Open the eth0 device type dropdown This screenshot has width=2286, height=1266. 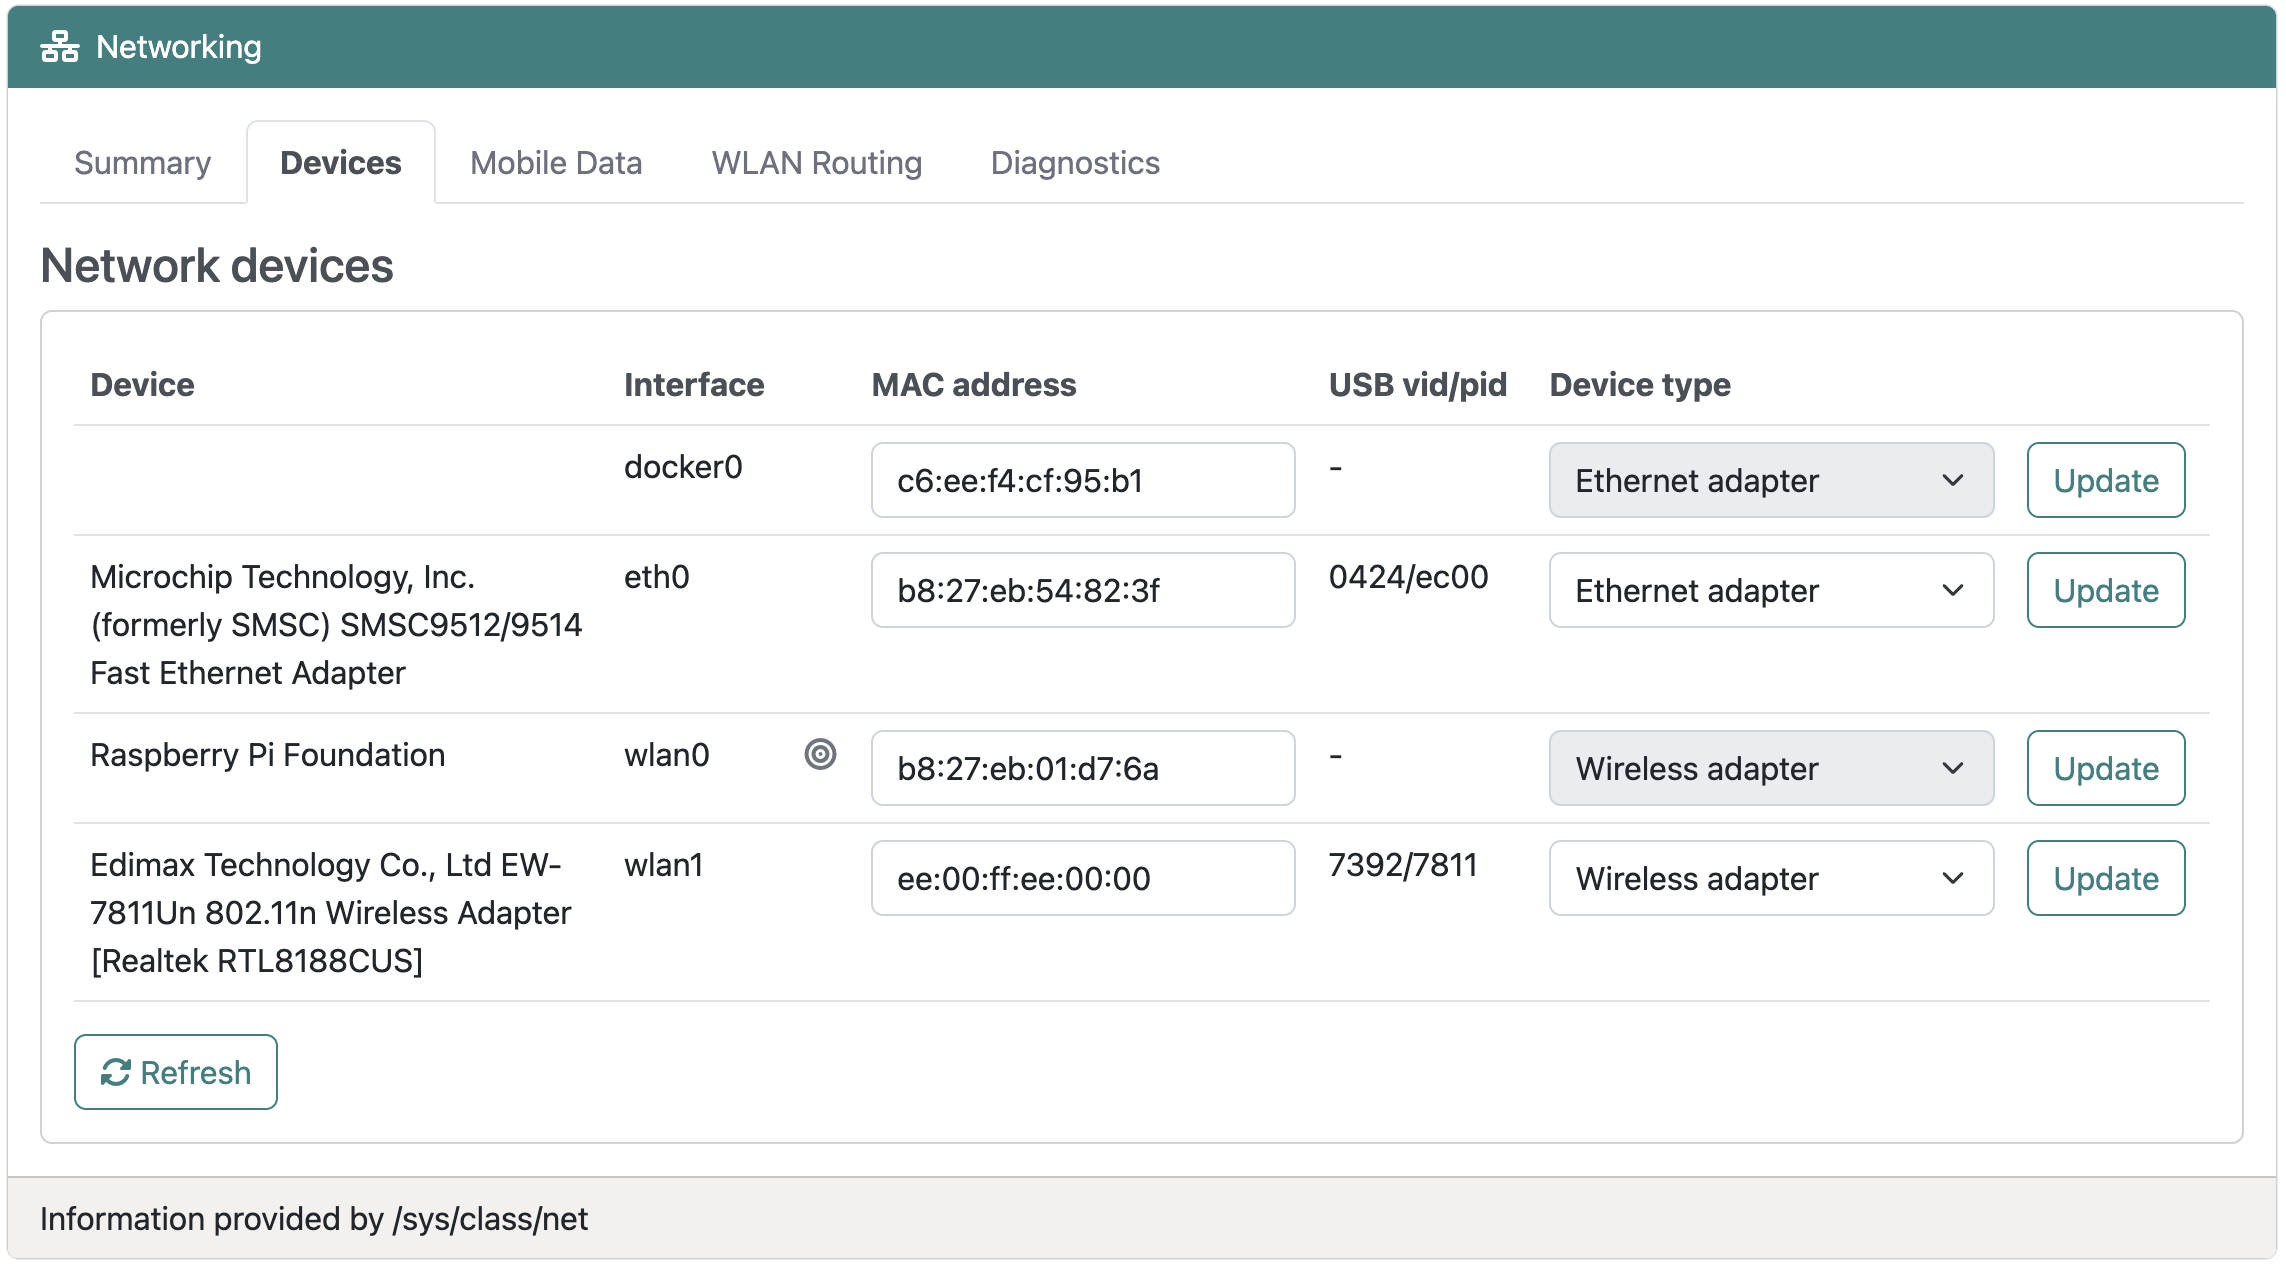[x=1771, y=590]
